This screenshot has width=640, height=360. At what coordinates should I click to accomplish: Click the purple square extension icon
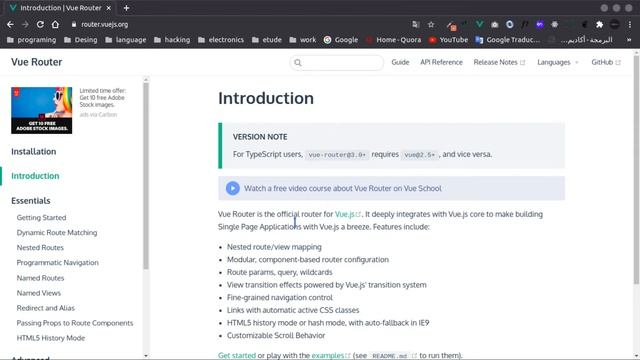pos(540,24)
